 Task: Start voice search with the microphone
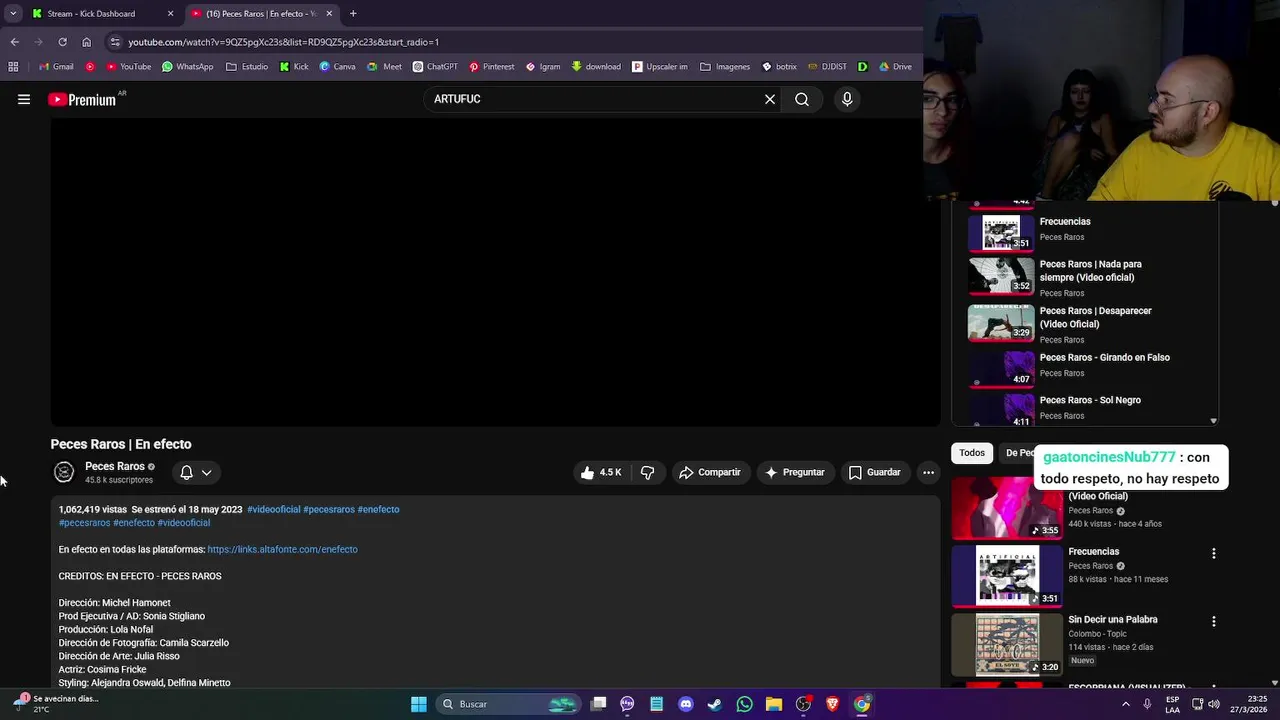pos(847,99)
